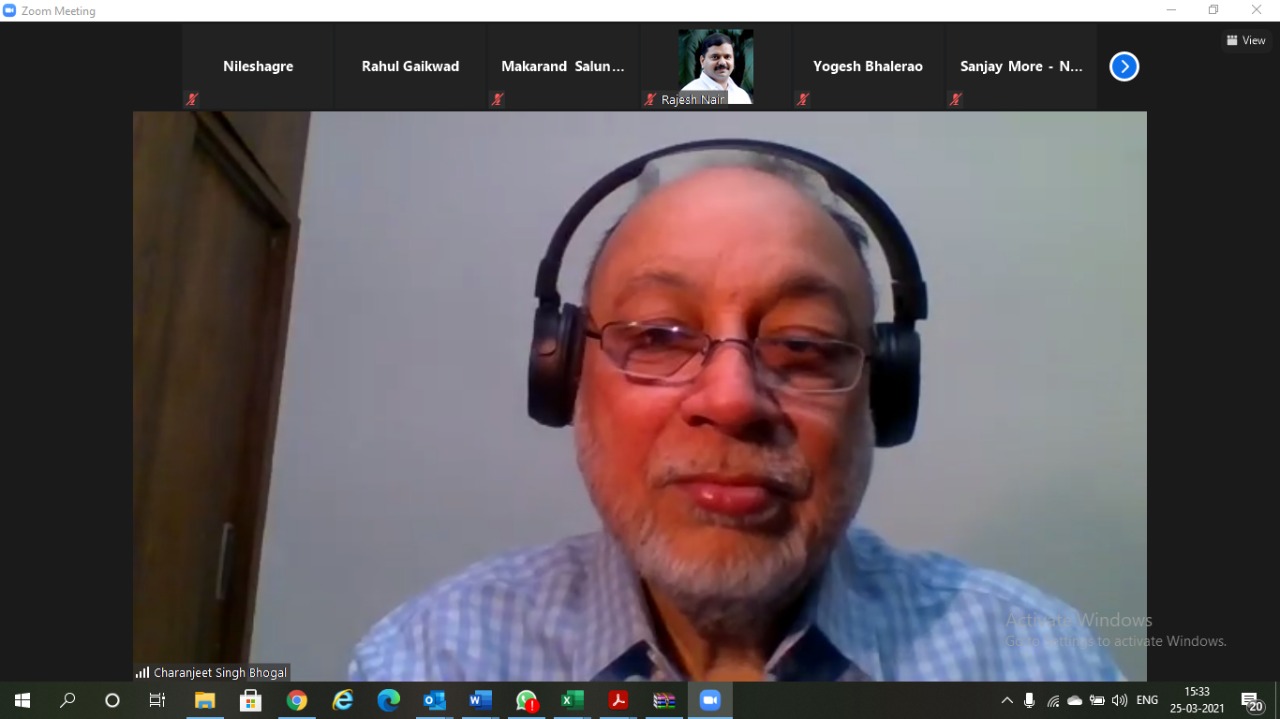This screenshot has height=719, width=1280.
Task: Launch Google Chrome from the taskbar
Action: coord(297,700)
